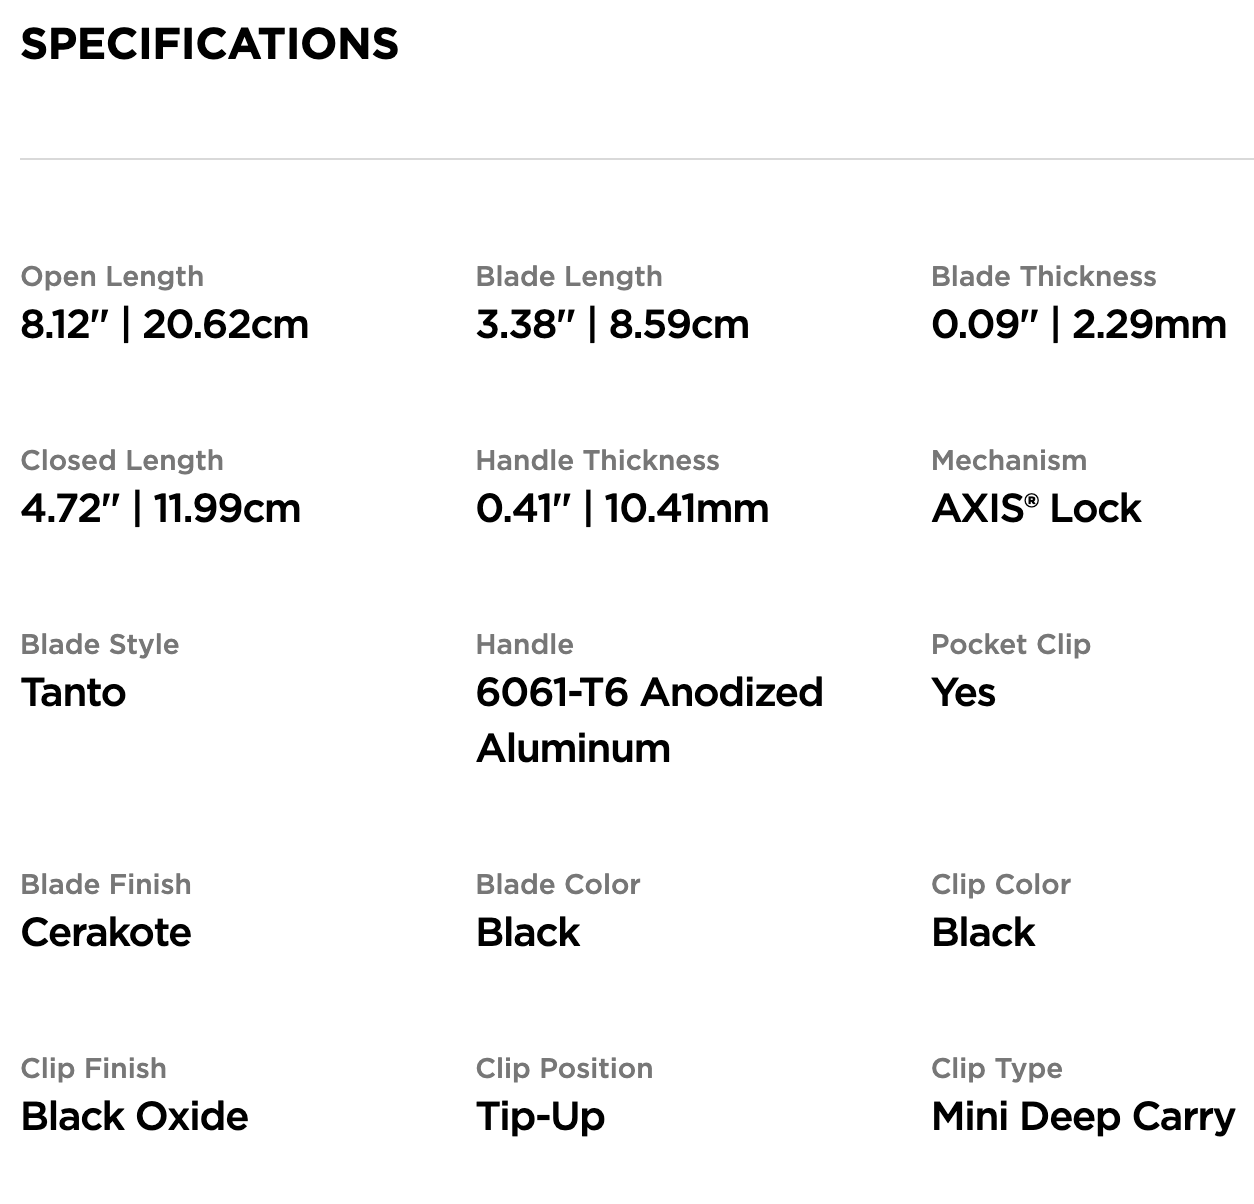This screenshot has width=1254, height=1204.
Task: Click the 3.38" | 8.59cm blade length value
Action: [x=612, y=324]
